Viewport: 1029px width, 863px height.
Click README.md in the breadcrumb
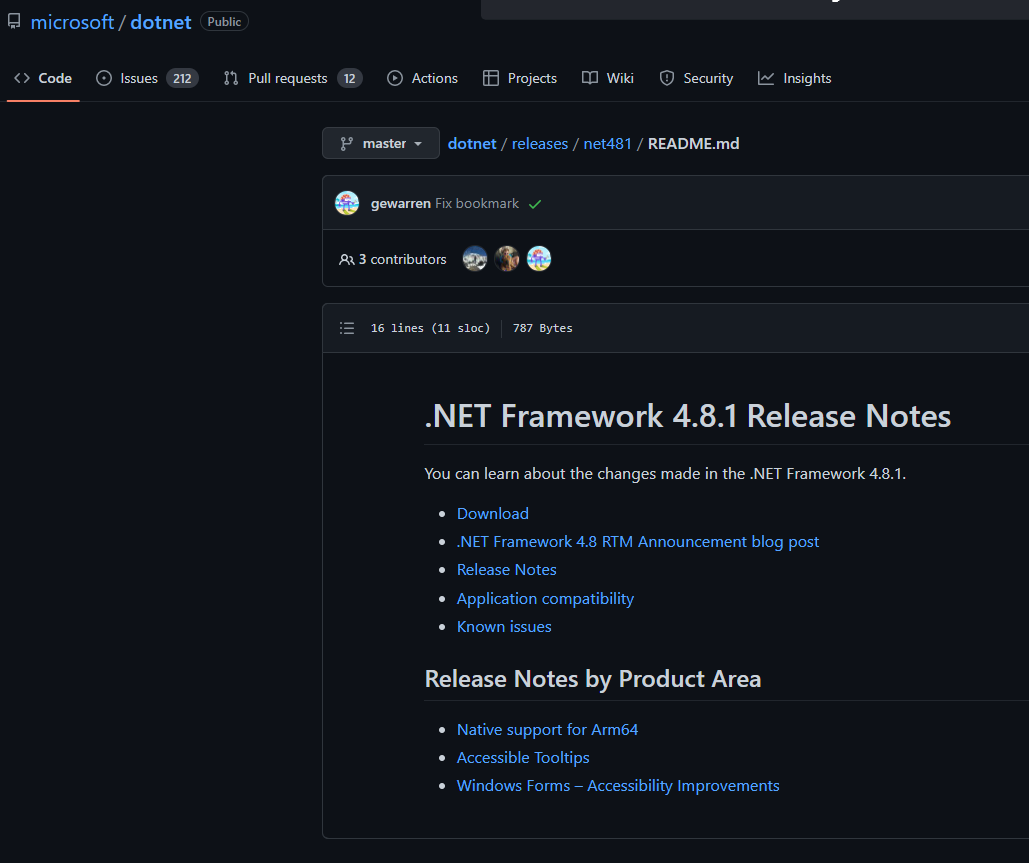(693, 144)
